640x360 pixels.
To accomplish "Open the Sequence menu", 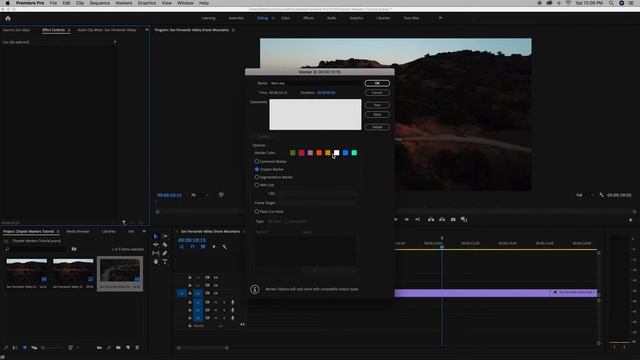I will pyautogui.click(x=100, y=3).
